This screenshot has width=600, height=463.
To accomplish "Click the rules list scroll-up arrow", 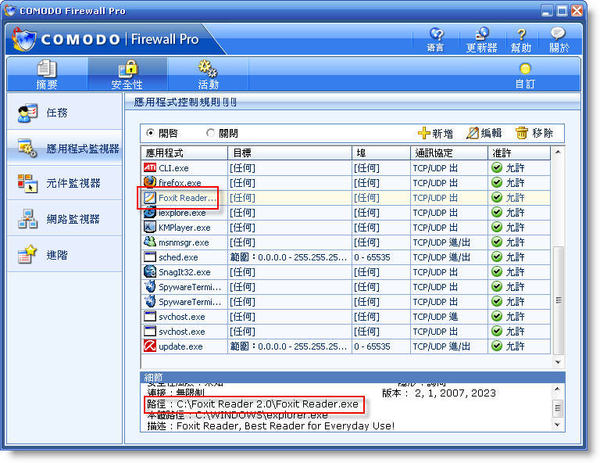I will pos(558,152).
